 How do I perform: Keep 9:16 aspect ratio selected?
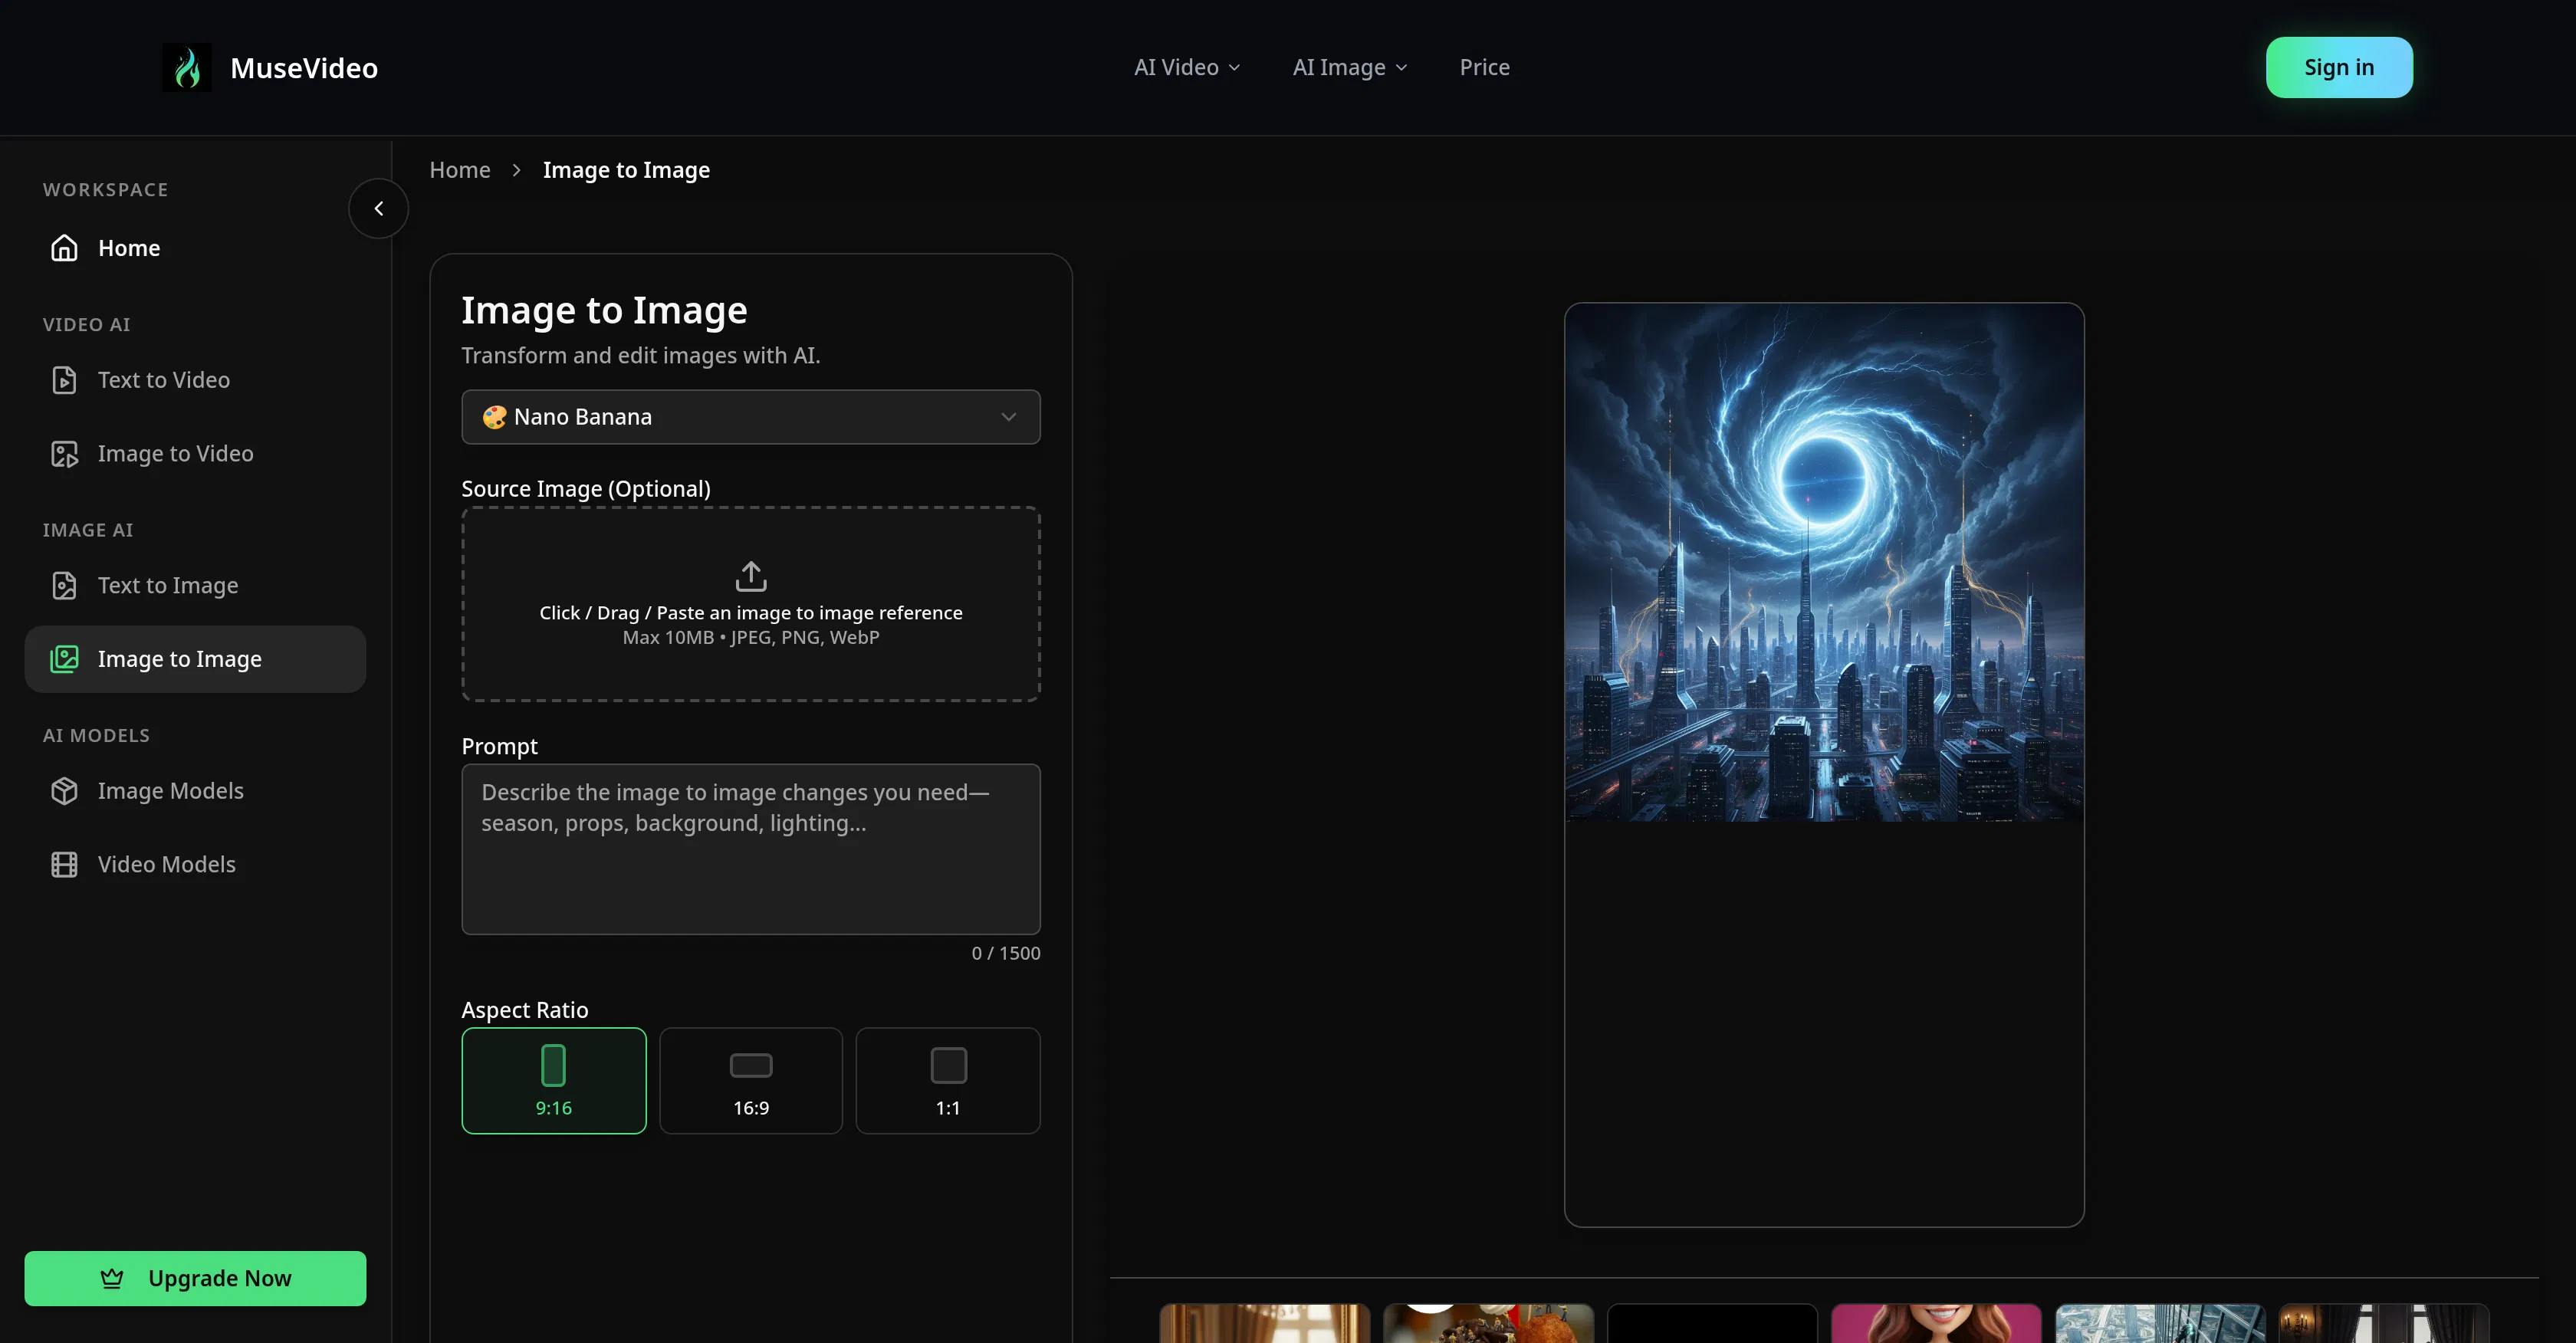554,1080
